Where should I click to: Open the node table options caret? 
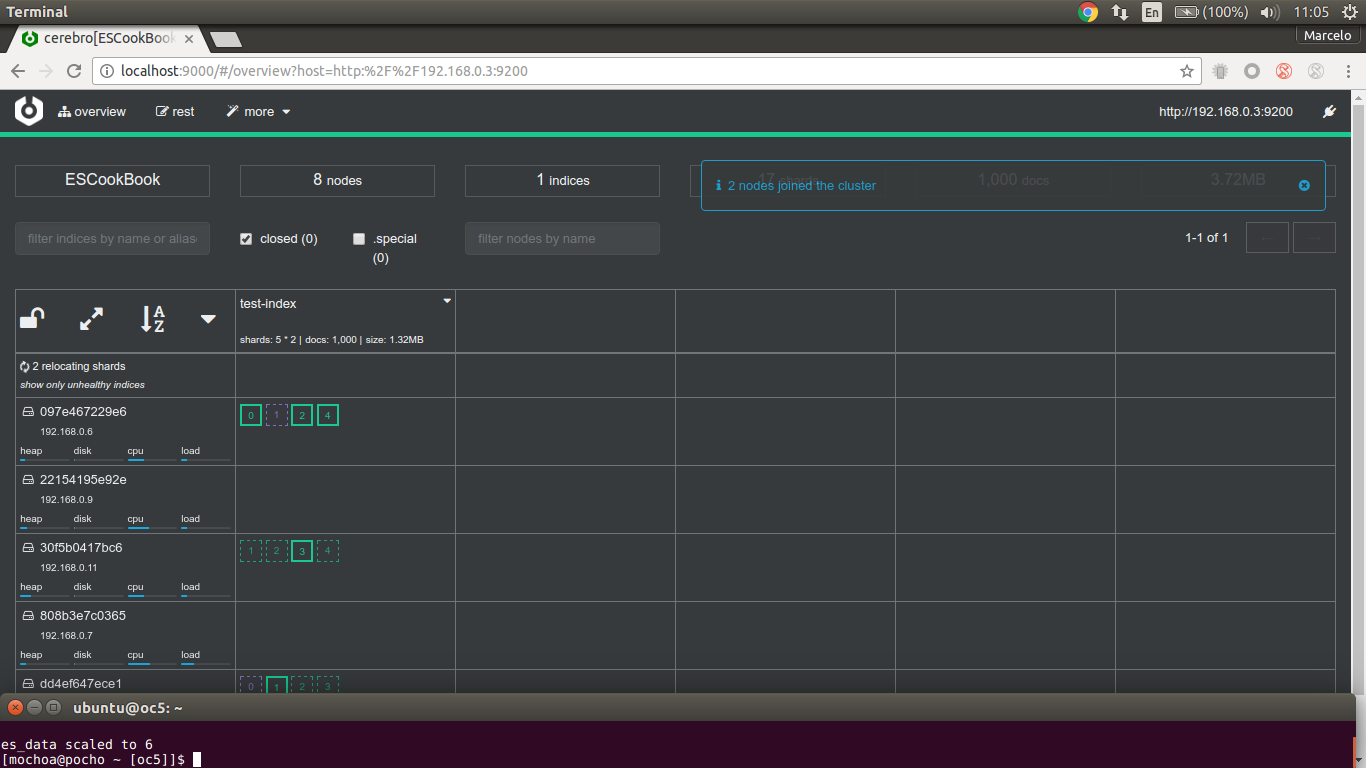208,319
